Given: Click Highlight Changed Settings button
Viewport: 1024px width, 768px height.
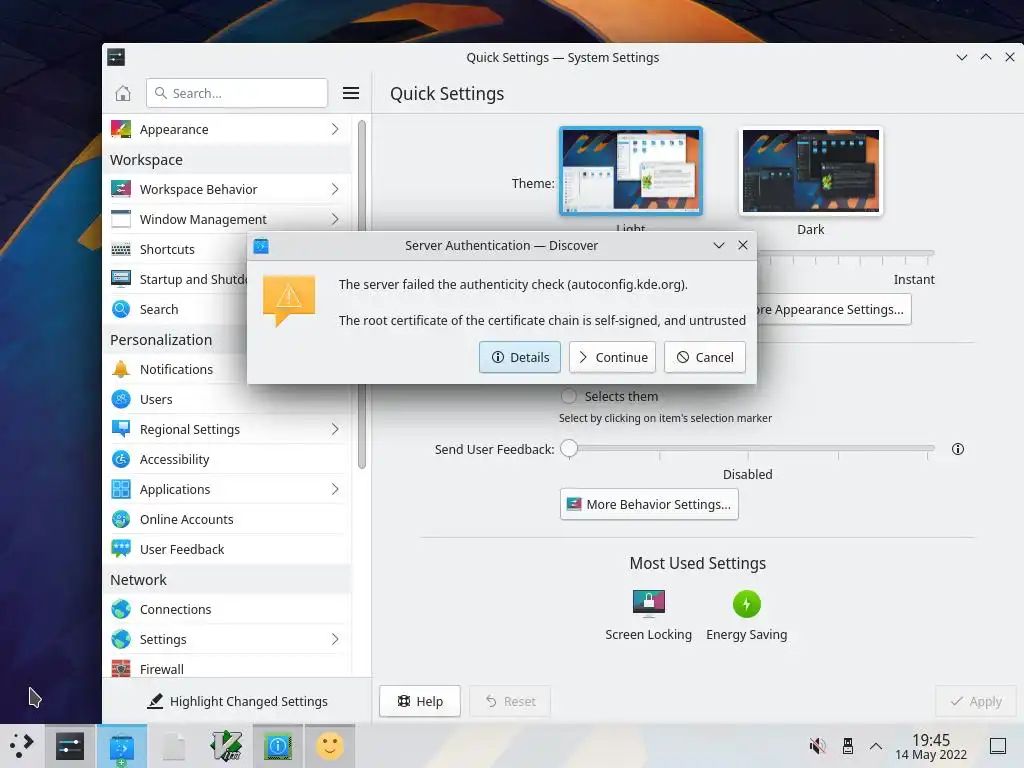Looking at the screenshot, I should coord(238,701).
